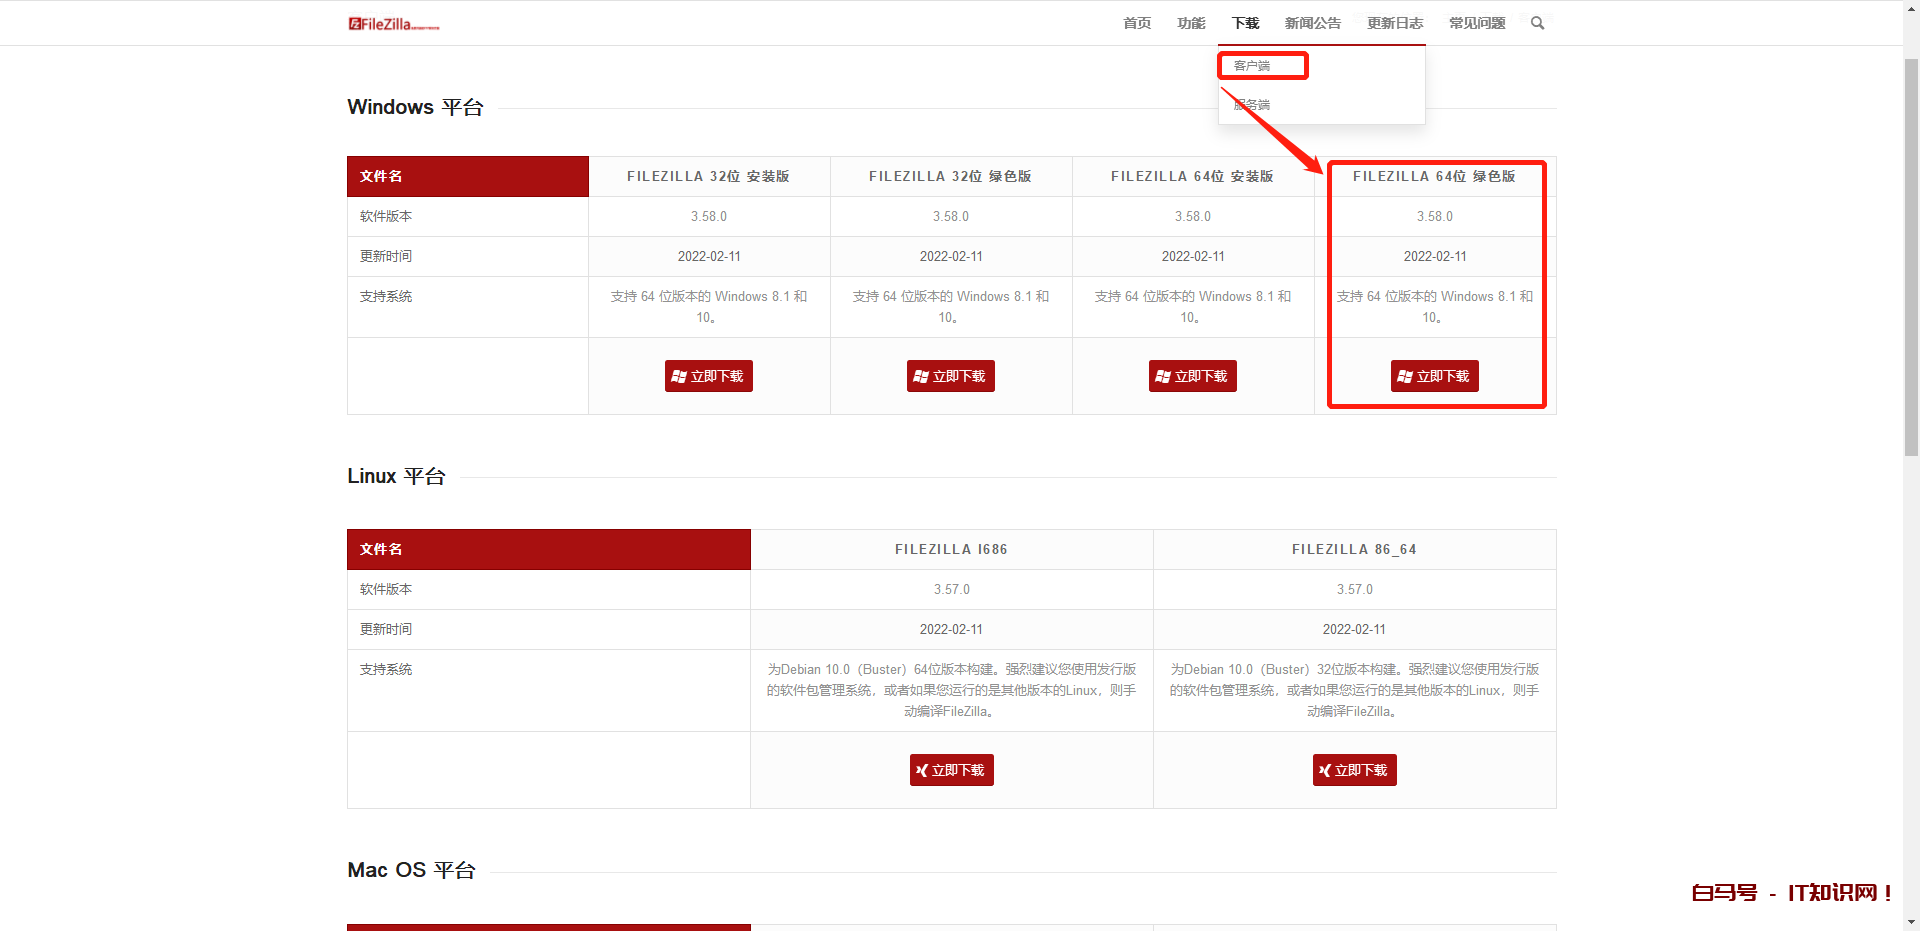Image resolution: width=1920 pixels, height=931 pixels.
Task: Click version 3.58.0 under 32位 安装版
Action: (x=709, y=216)
